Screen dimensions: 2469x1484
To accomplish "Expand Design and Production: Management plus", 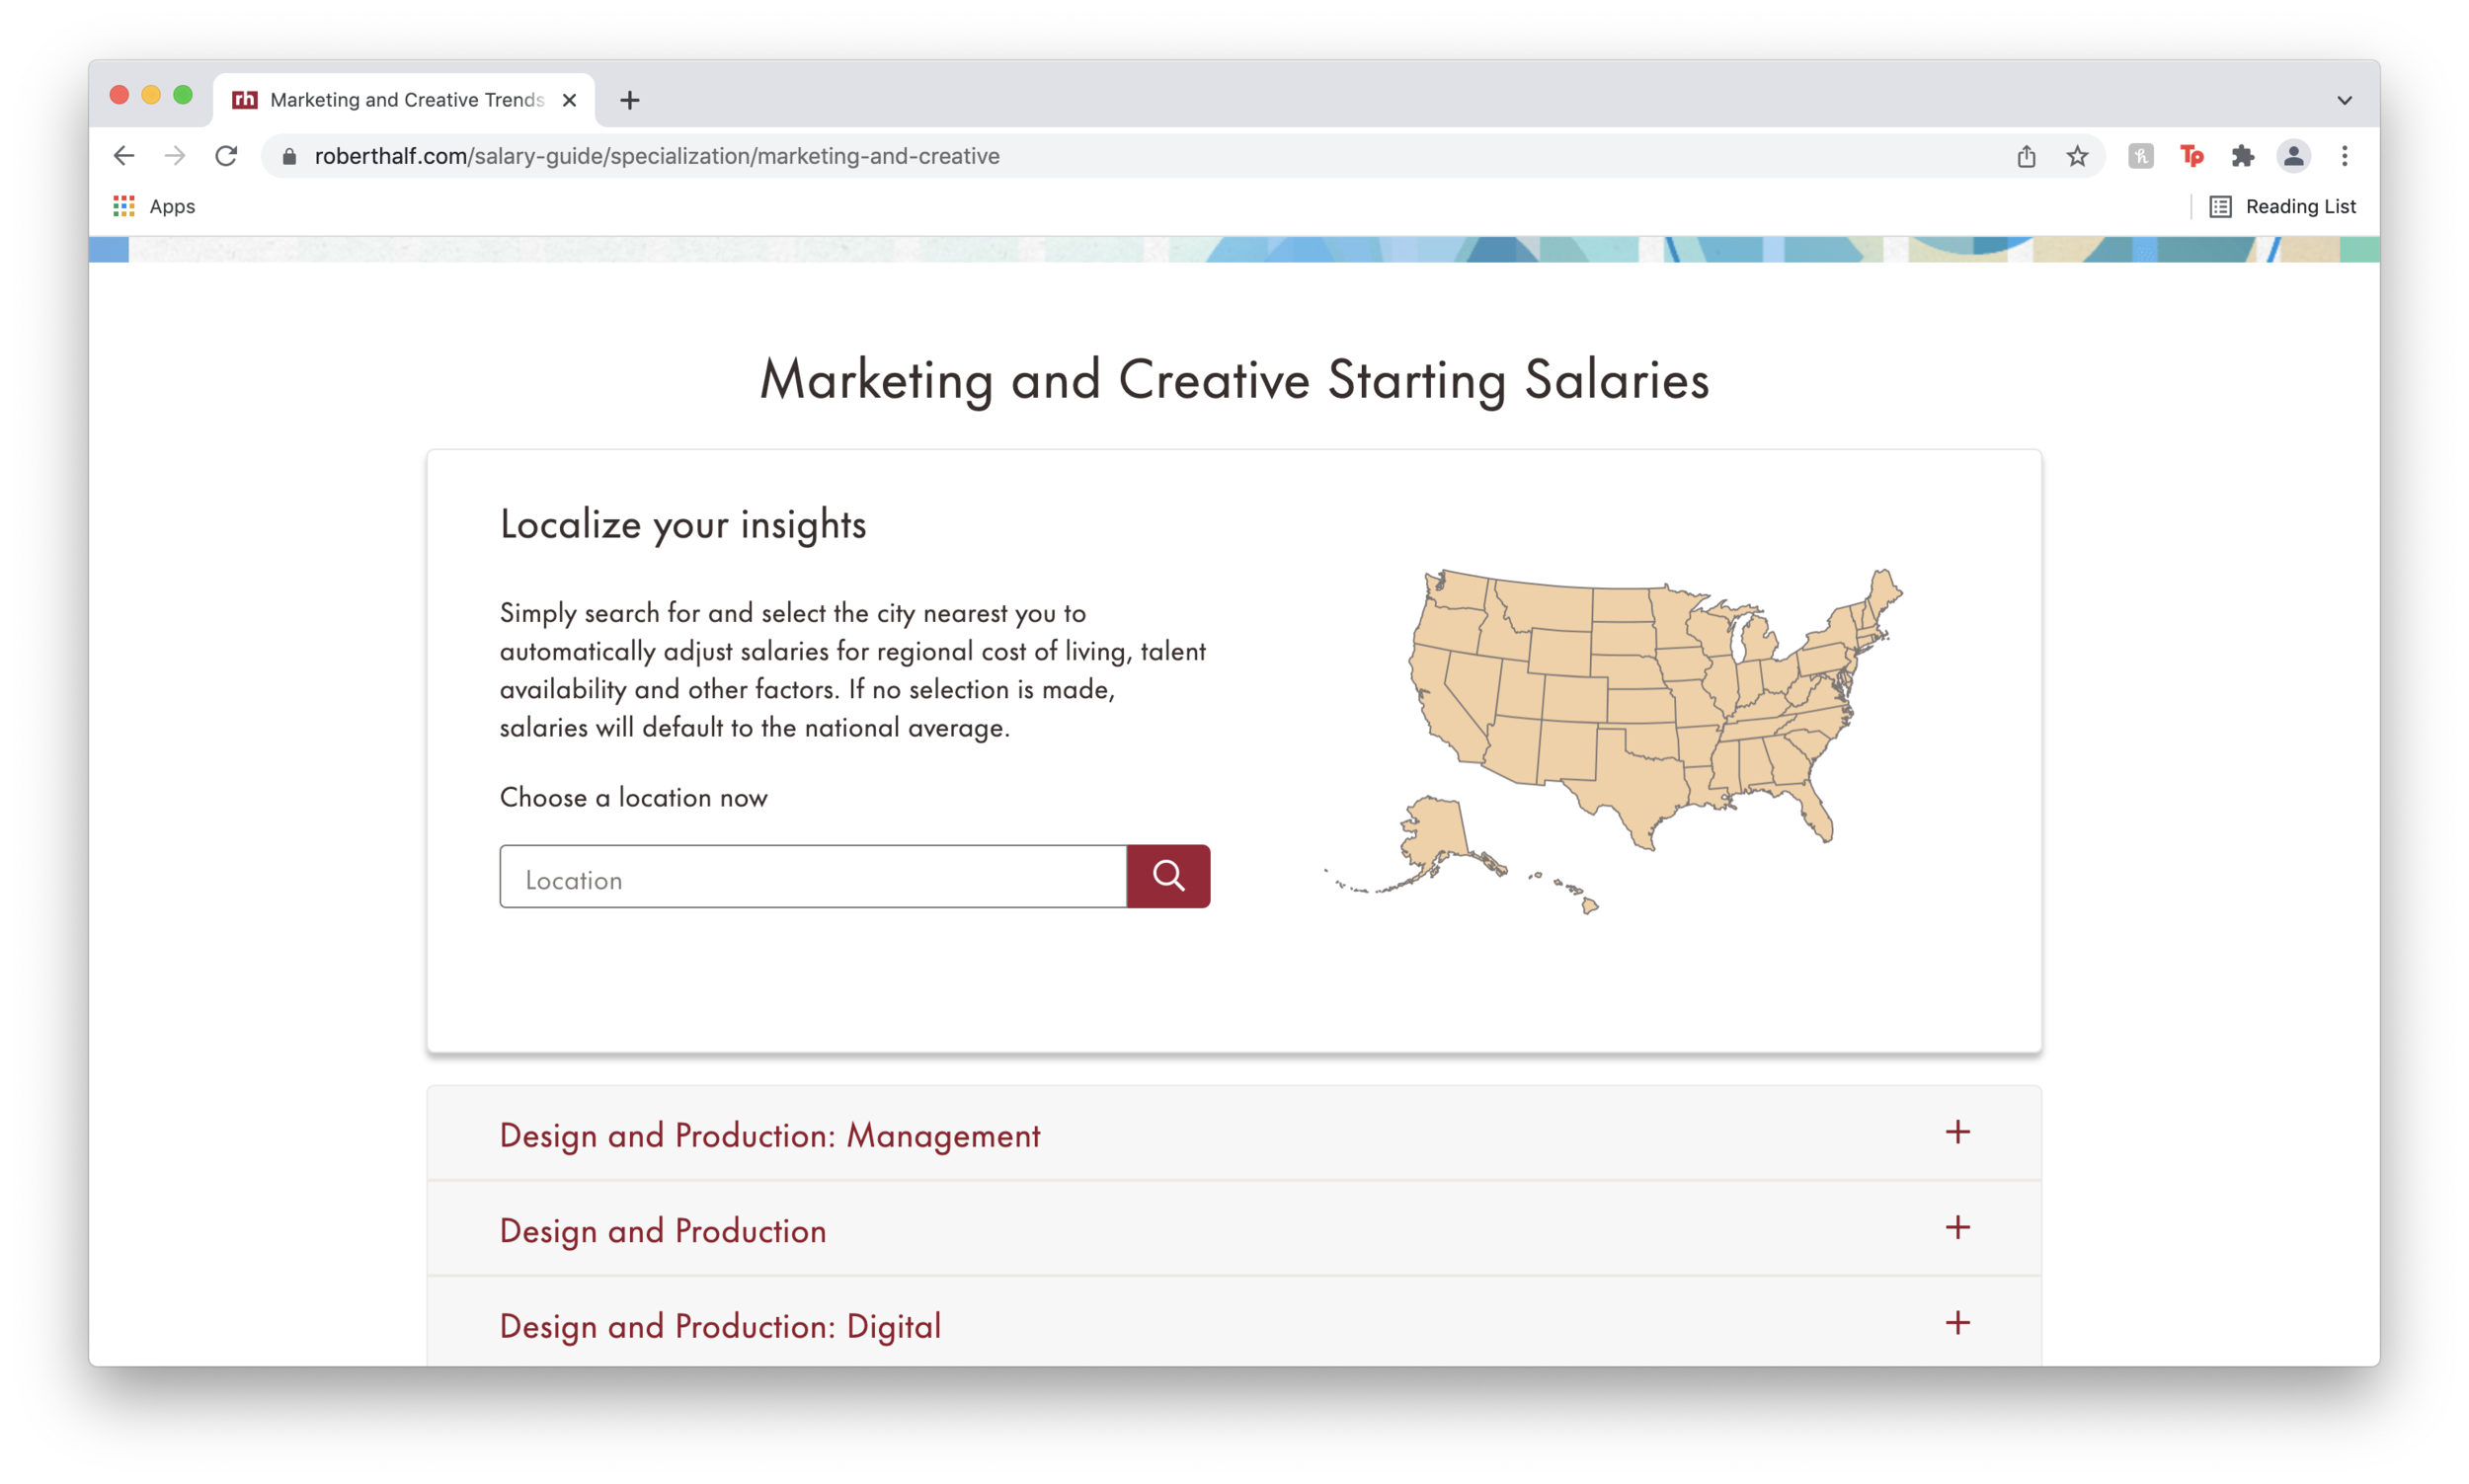I will 1957,1132.
